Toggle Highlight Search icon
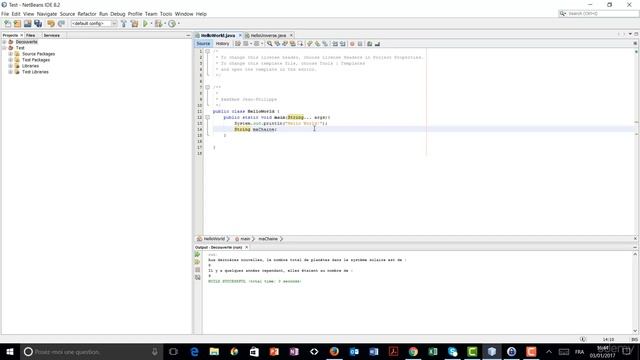This screenshot has width=640, height=360. pos(293,44)
